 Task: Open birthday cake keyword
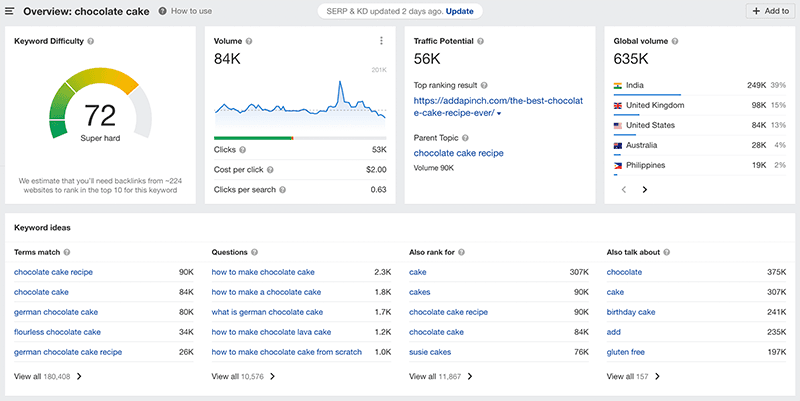(631, 312)
